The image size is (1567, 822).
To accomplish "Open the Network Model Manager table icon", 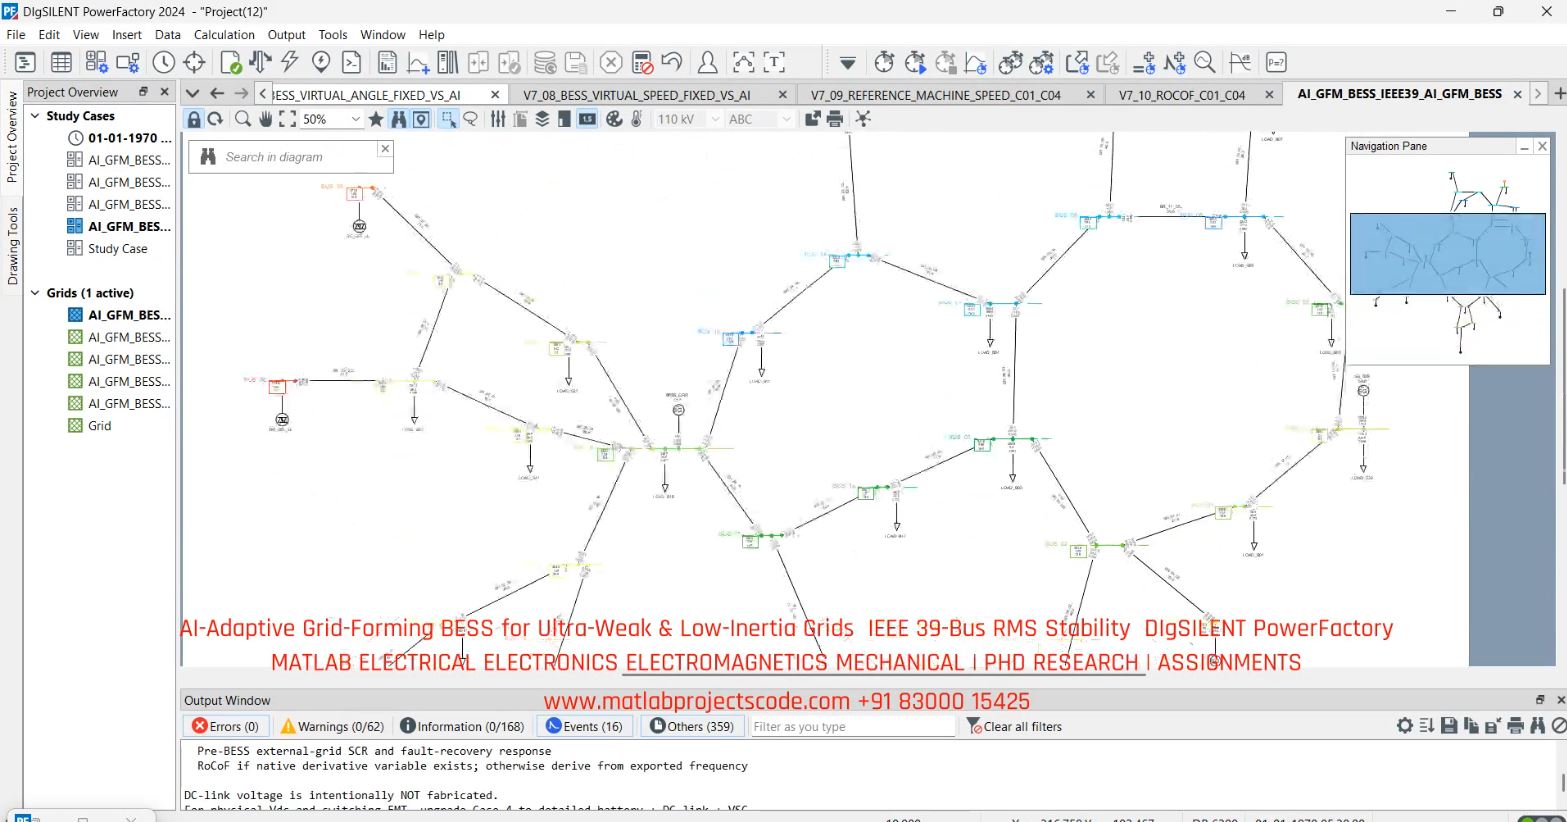I will tap(61, 62).
